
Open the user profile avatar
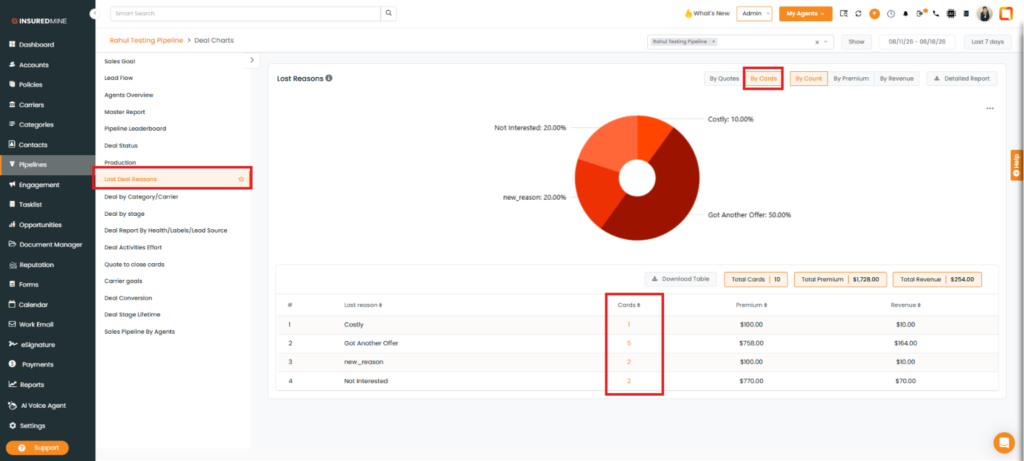(x=985, y=14)
